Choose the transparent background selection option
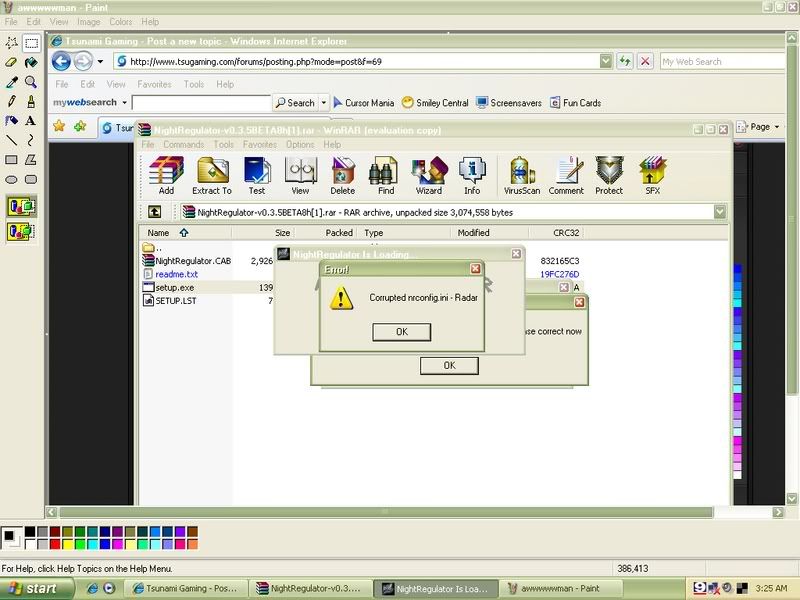 tap(20, 231)
